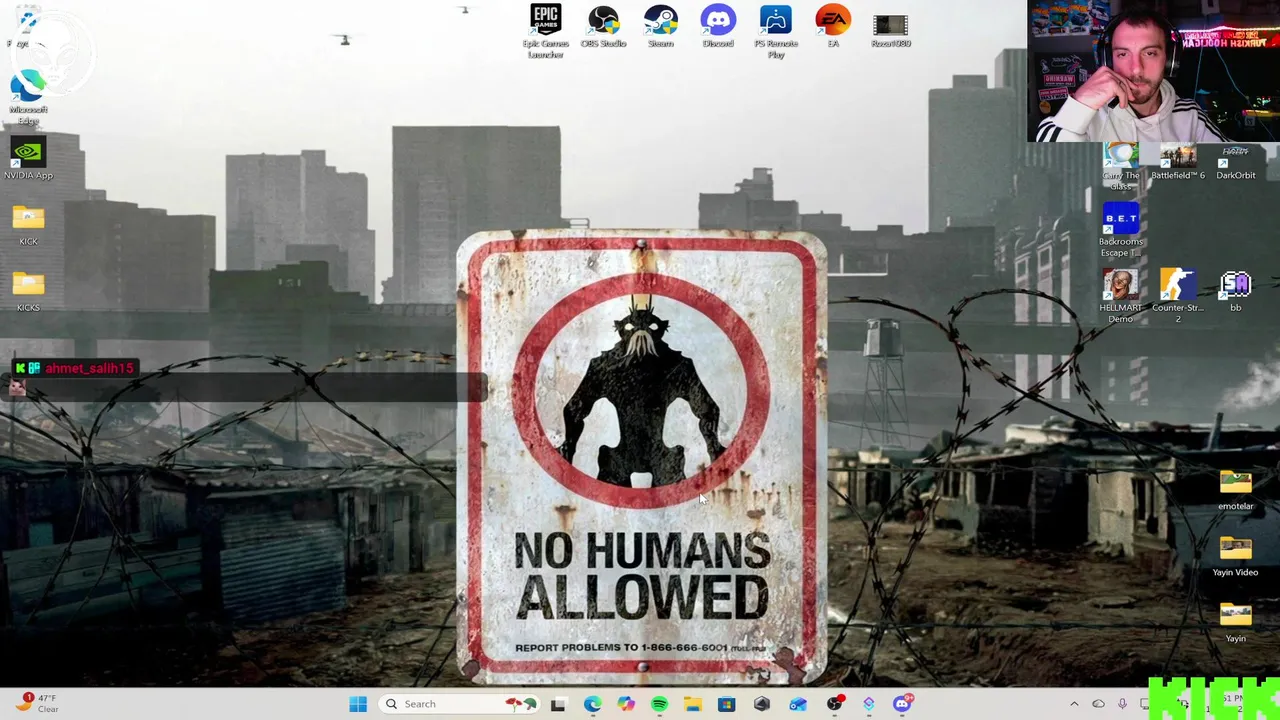Screen dimensions: 1280x720
Task: Open Discord from the taskbar
Action: [902, 704]
